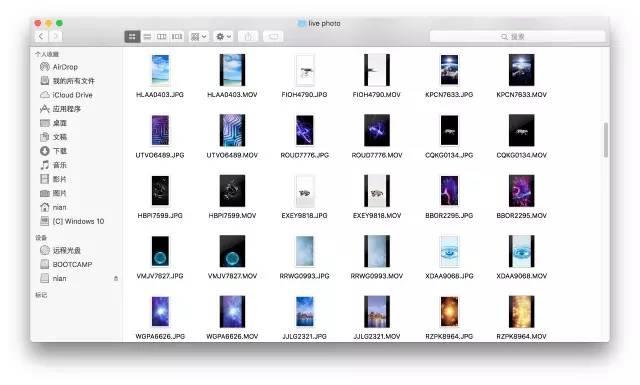
Task: Click the Share toolbar button
Action: coord(248,37)
